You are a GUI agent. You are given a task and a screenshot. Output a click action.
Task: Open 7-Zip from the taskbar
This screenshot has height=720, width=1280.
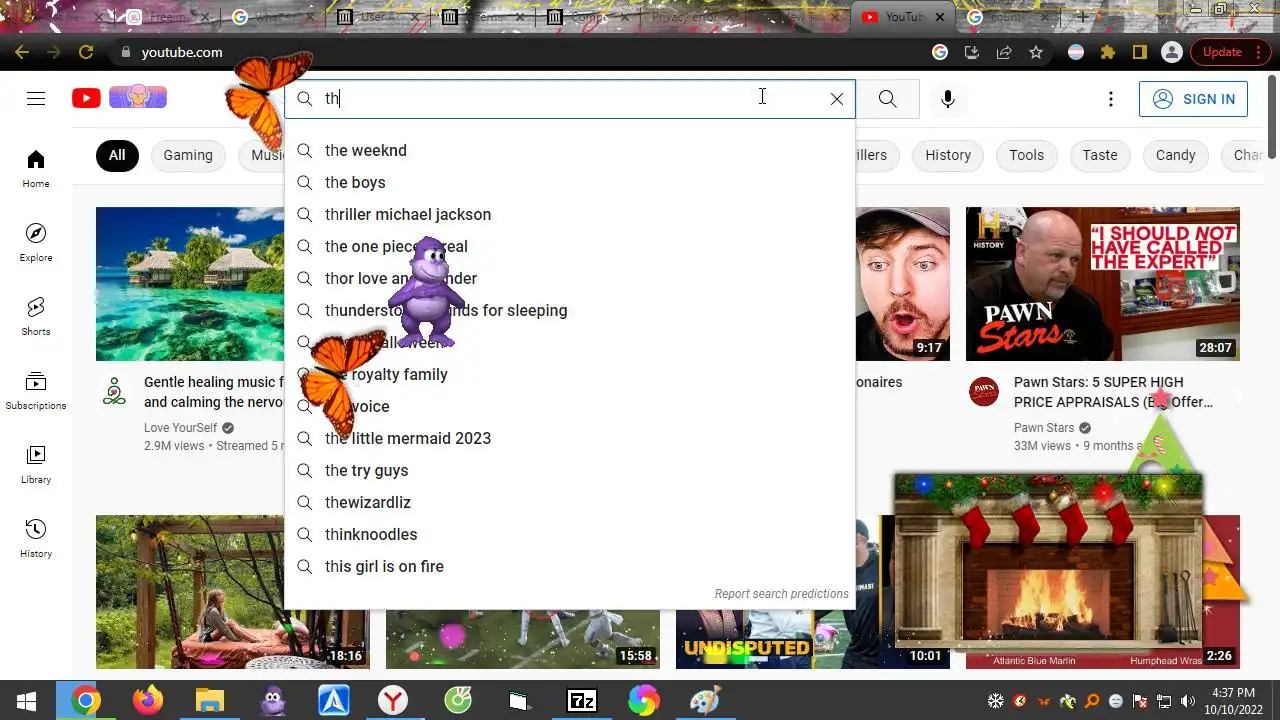point(582,700)
